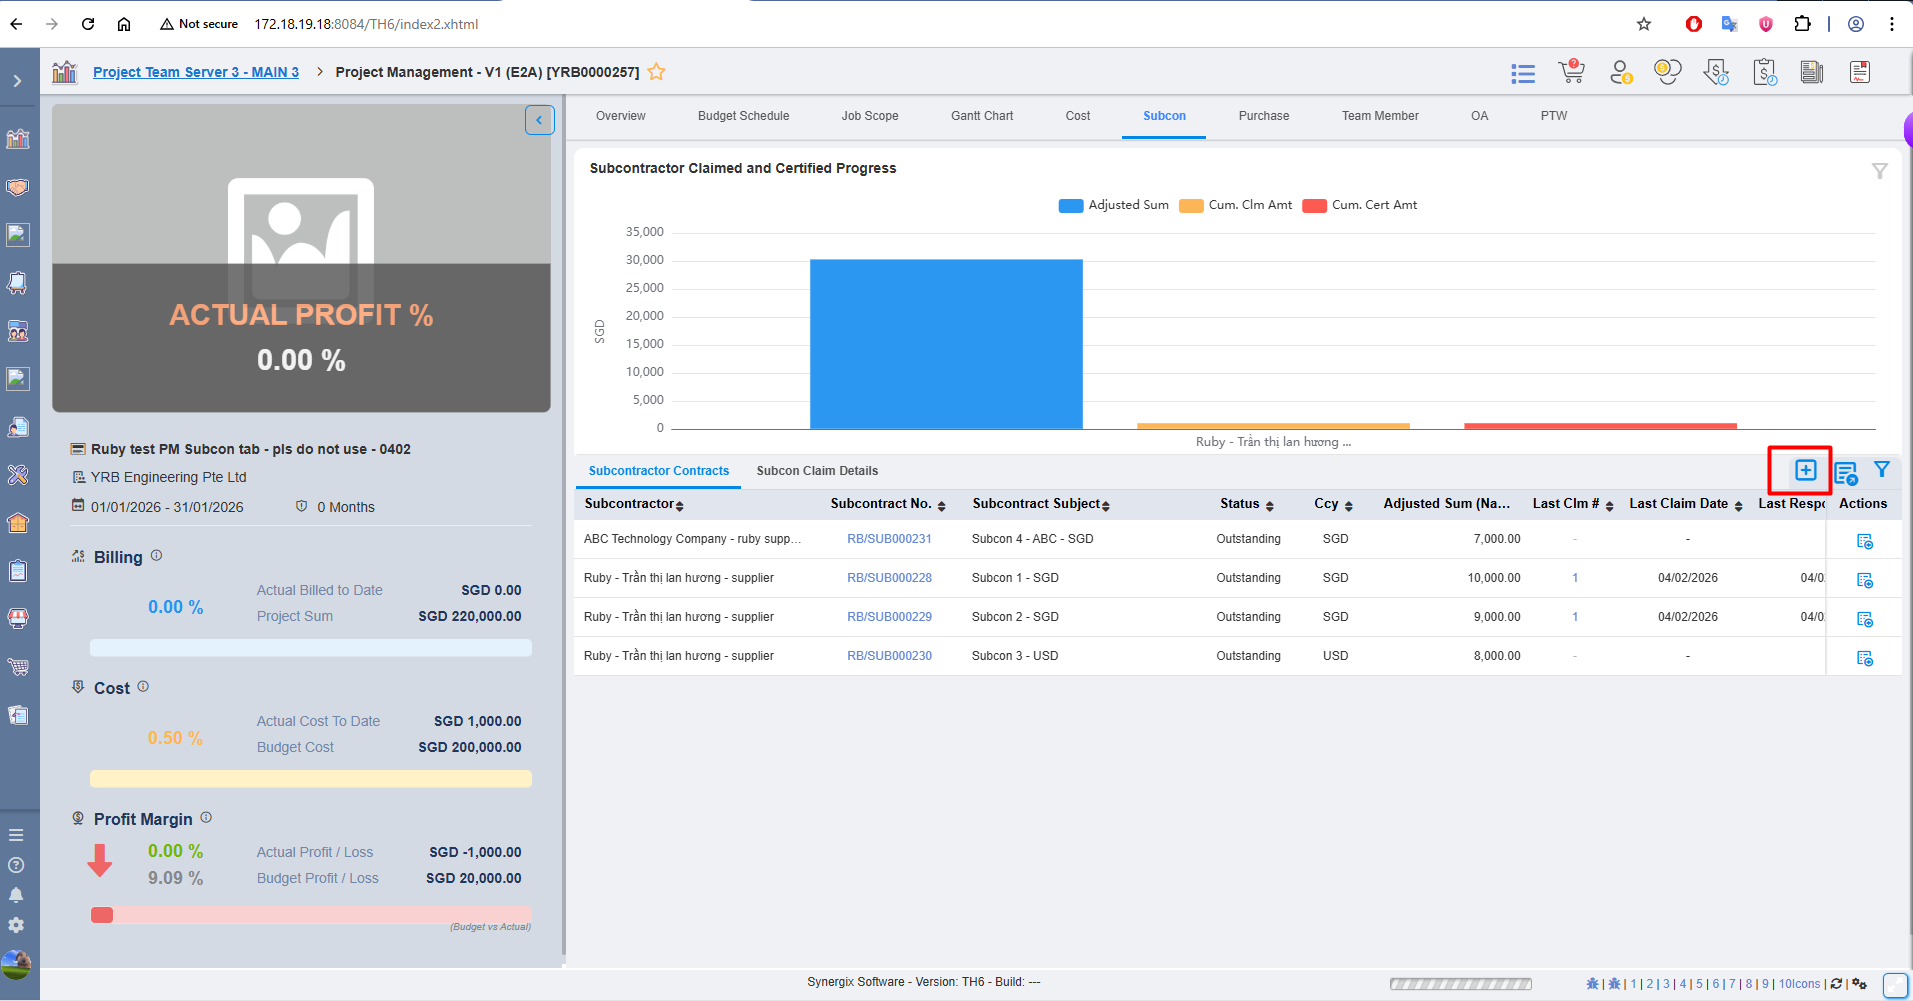
Task: Open the help question mark icon
Action: [16, 865]
